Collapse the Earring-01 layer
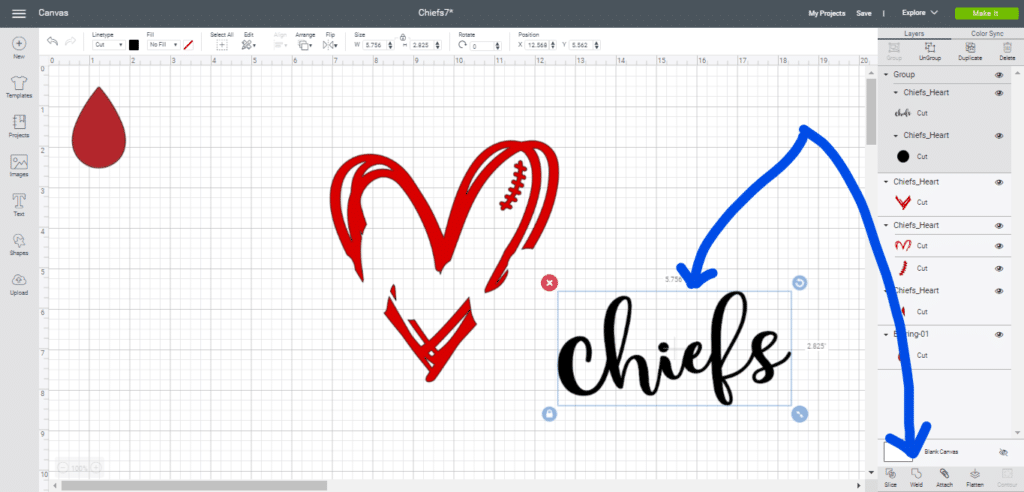1024x492 pixels. coord(886,334)
